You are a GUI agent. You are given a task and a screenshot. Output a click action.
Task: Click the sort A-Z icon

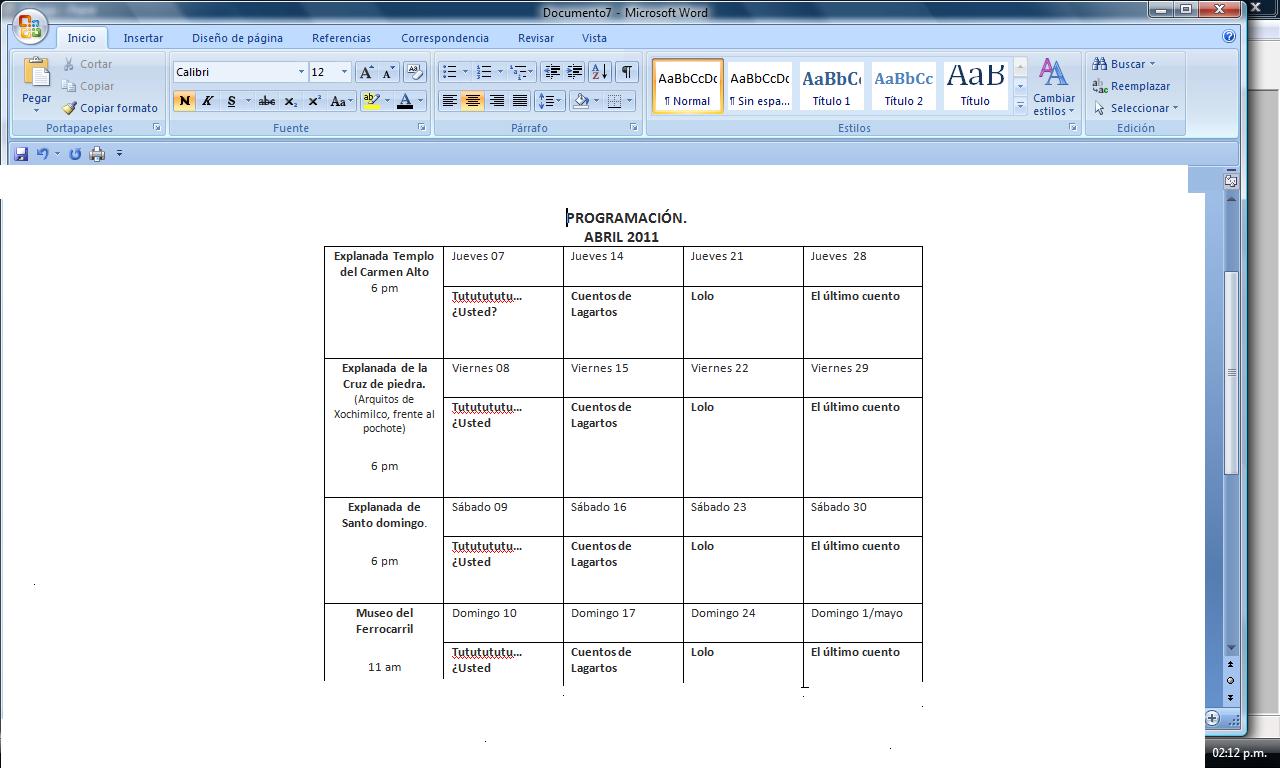(599, 72)
